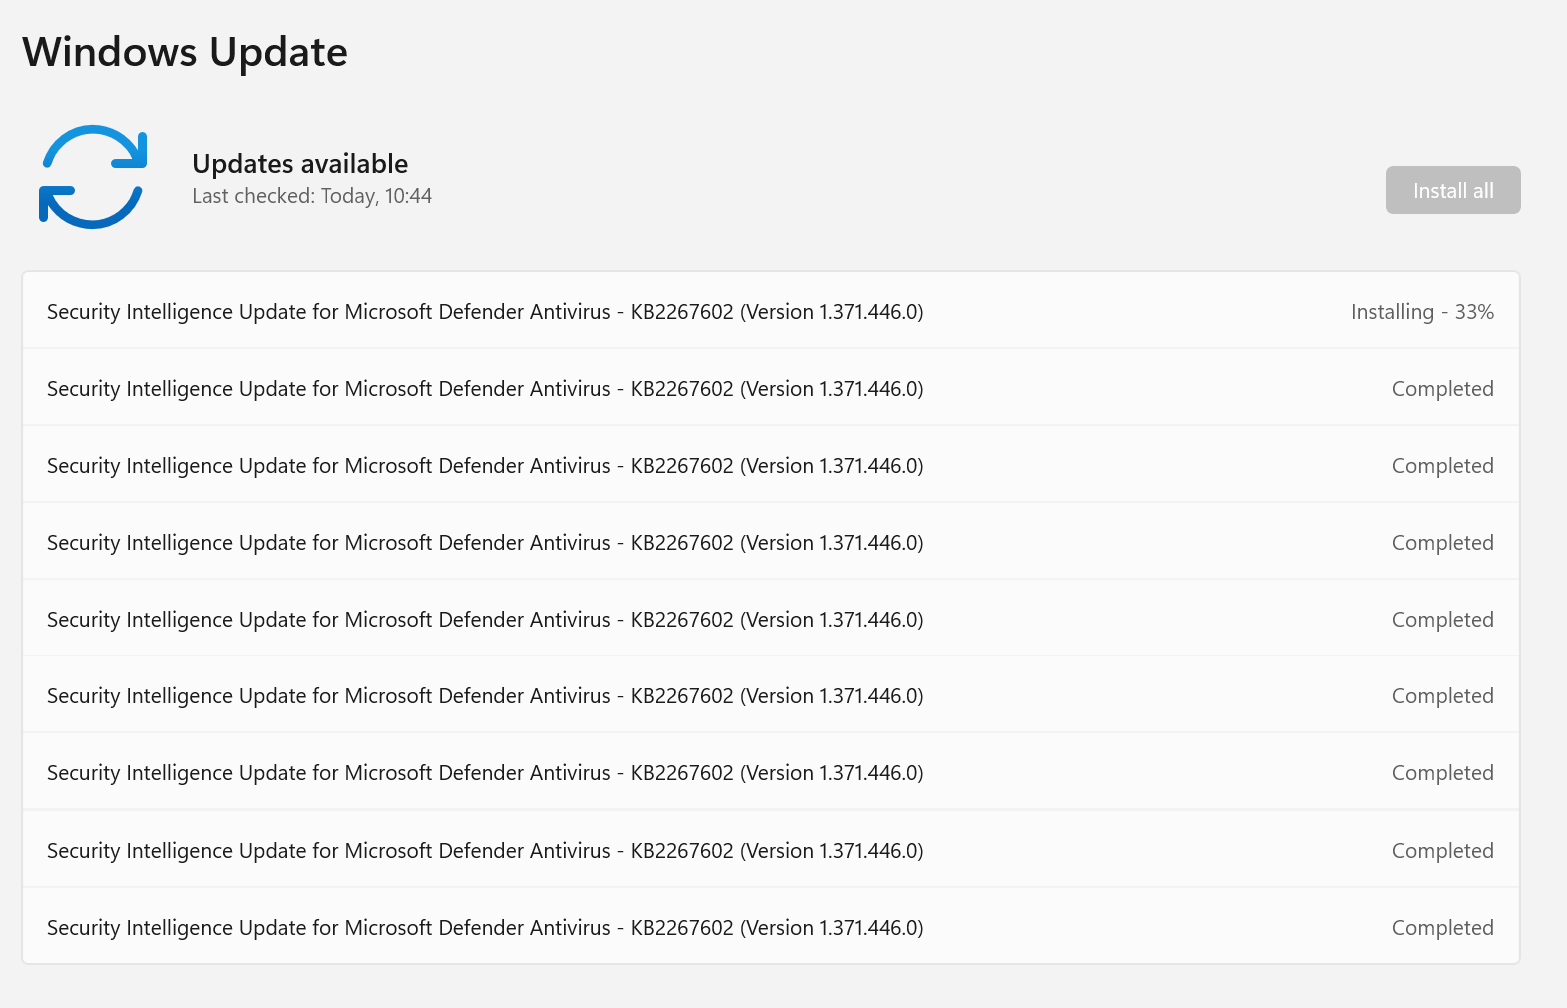This screenshot has width=1567, height=1008.
Task: Select the fourth Security Intelligence Update entry
Action: point(771,542)
